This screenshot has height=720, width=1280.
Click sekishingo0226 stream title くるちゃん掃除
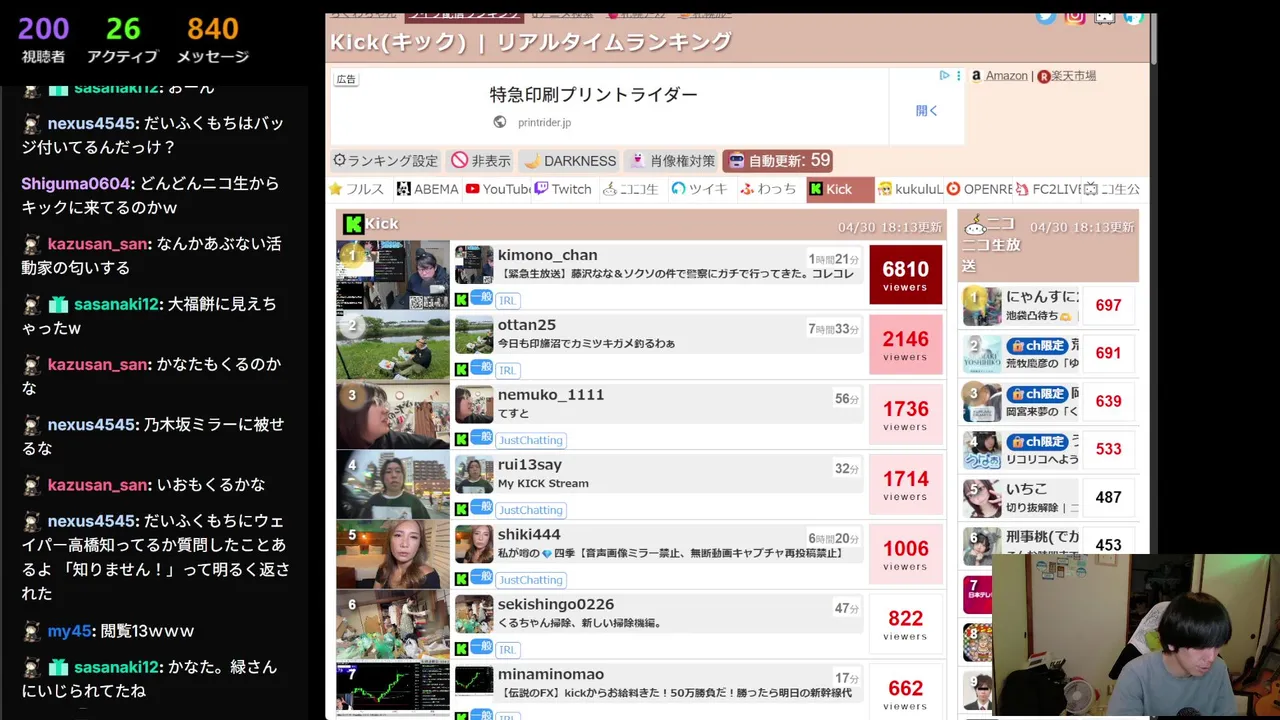pyautogui.click(x=580, y=623)
